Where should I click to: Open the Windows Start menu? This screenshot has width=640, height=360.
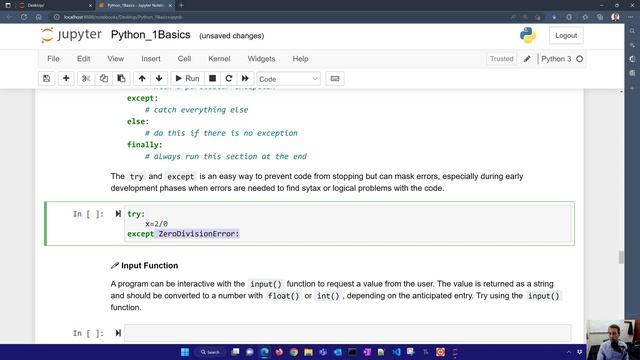point(185,352)
